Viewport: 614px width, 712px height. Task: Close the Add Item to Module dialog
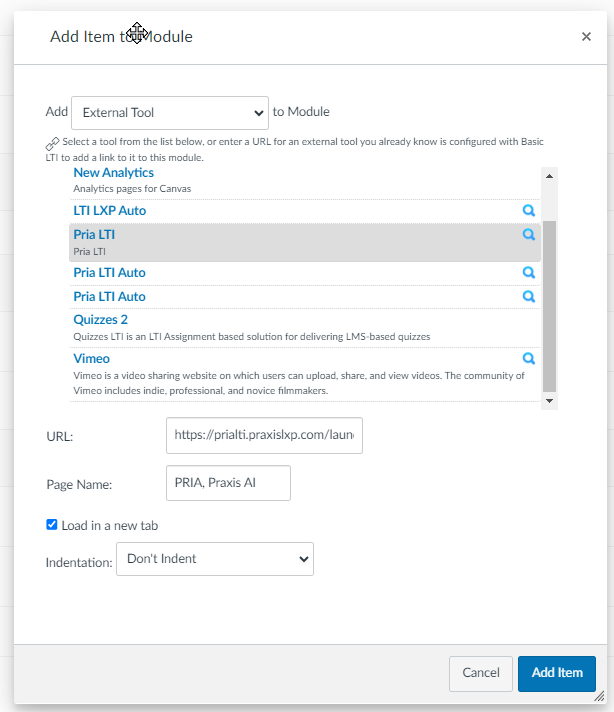click(586, 36)
